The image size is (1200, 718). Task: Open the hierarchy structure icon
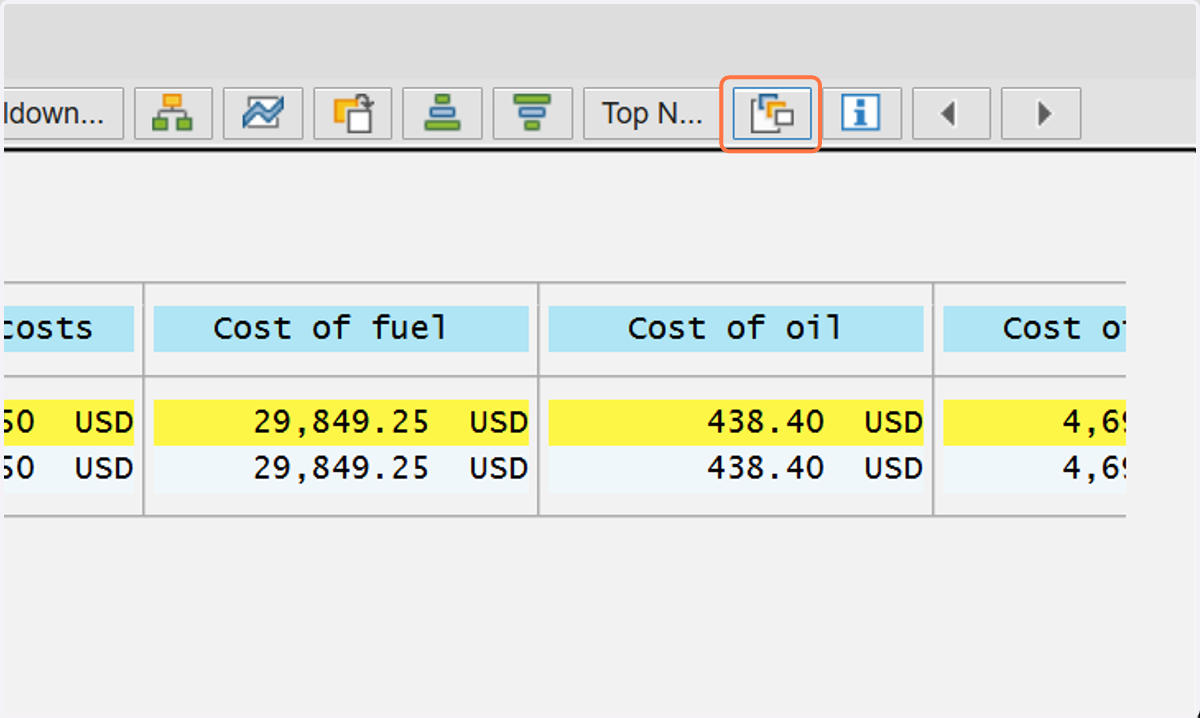tap(173, 113)
